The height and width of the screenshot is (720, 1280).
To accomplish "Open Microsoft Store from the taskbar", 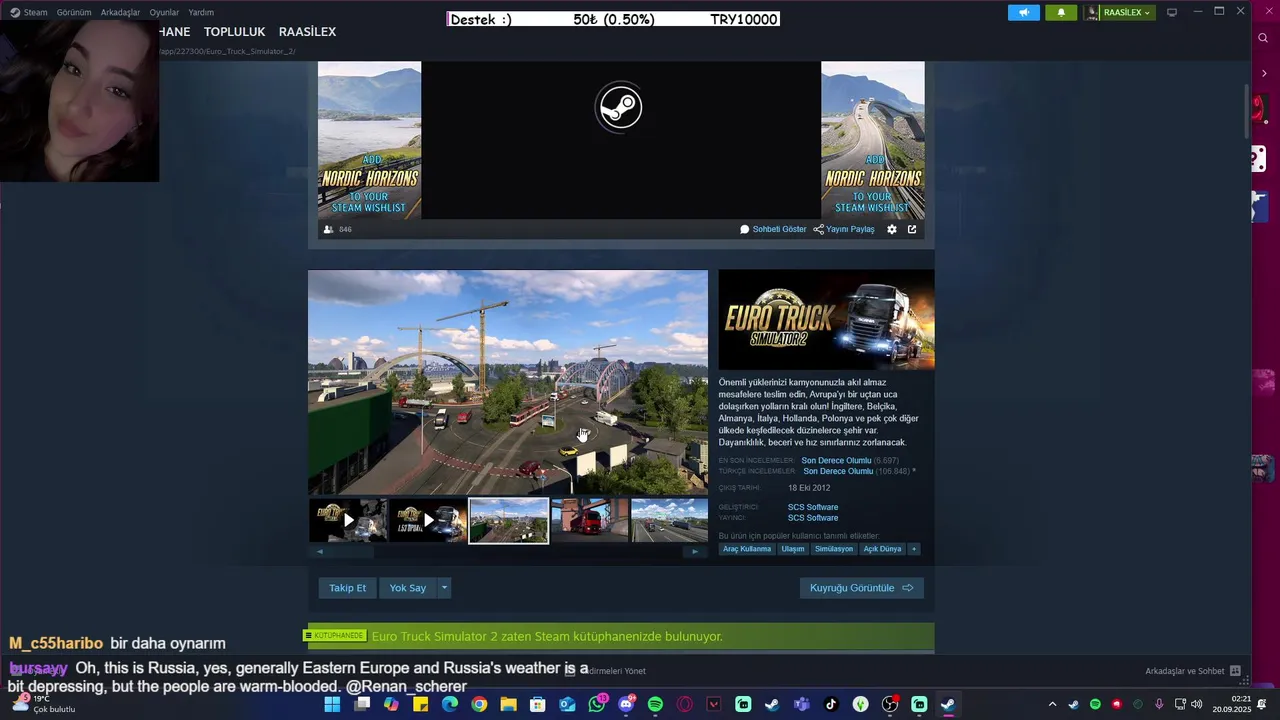I will click(x=538, y=705).
